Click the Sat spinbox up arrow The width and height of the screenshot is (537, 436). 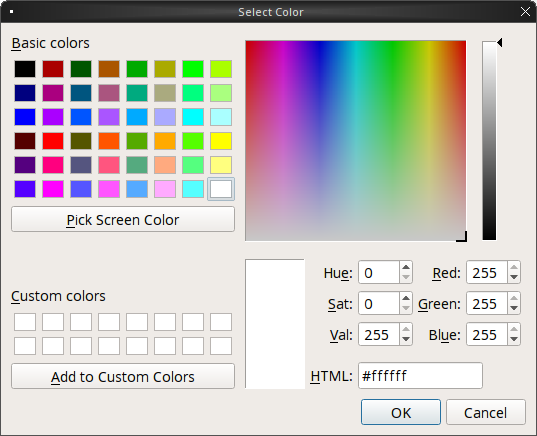(406, 298)
